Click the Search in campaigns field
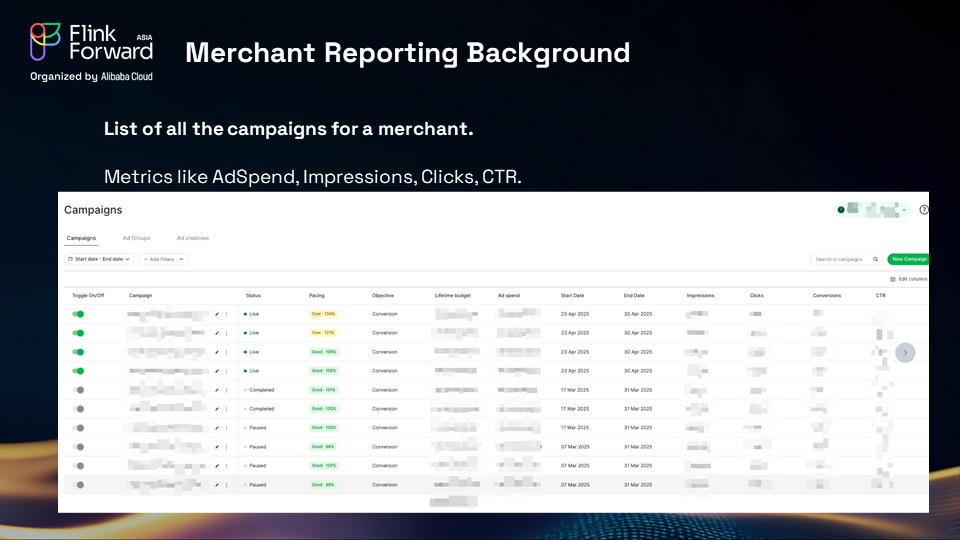This screenshot has width=960, height=540. [846, 260]
